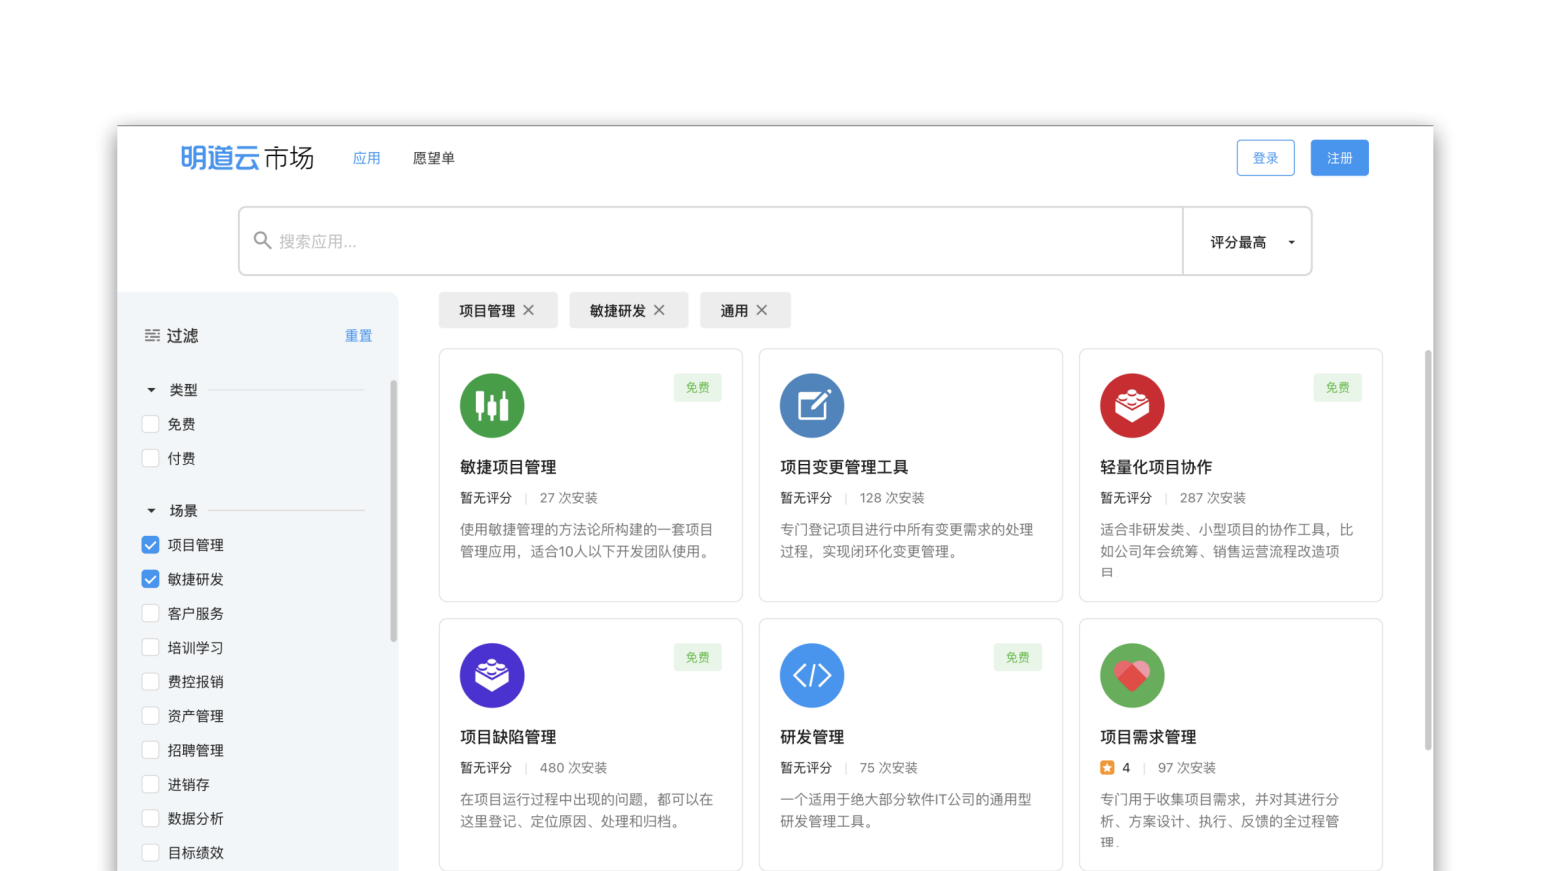Open the 评分最高 sort dropdown
The height and width of the screenshot is (871, 1552).
pos(1247,242)
